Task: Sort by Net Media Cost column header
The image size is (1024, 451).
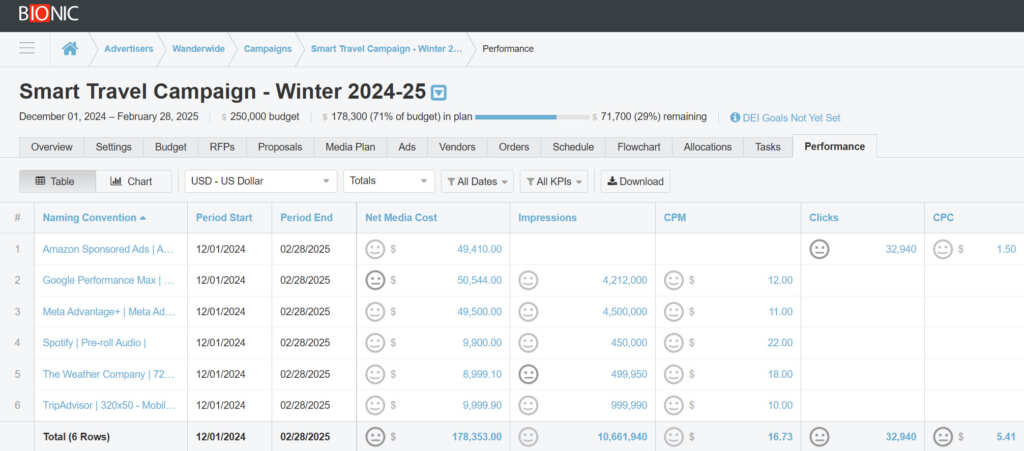Action: [401, 218]
